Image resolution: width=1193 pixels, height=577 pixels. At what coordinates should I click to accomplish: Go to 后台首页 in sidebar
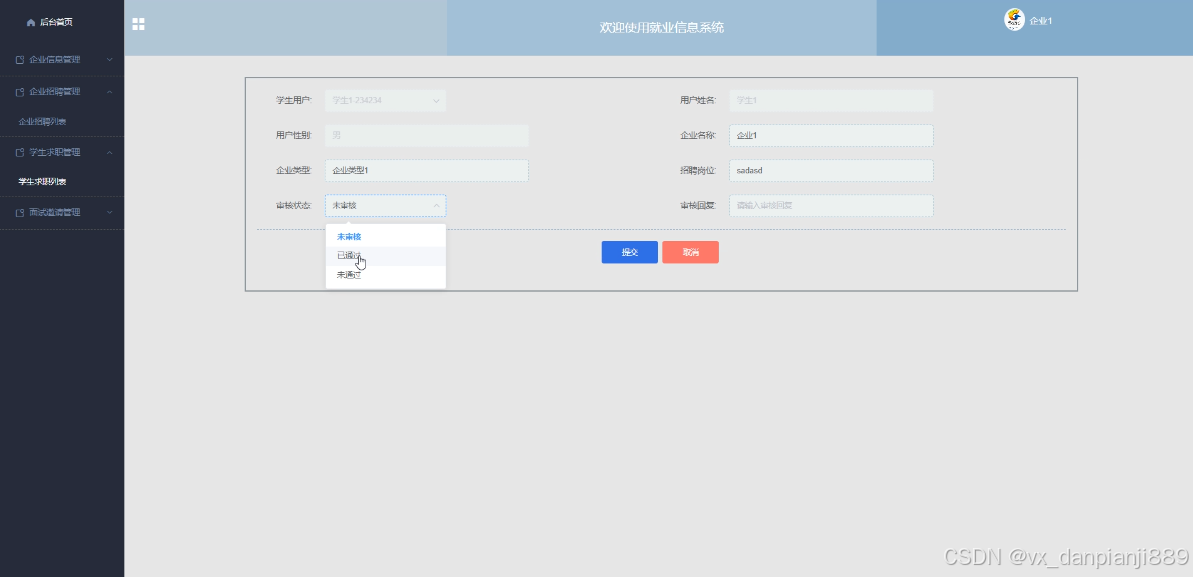(56, 23)
